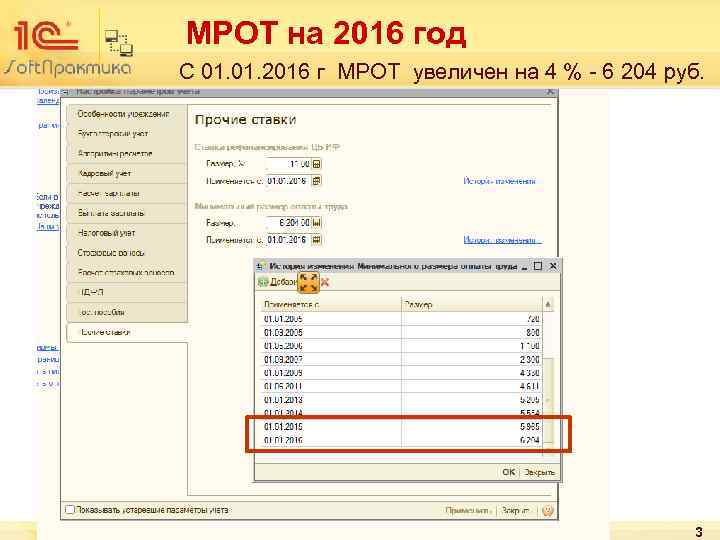Click the orange expand arrows icon

click(x=308, y=282)
